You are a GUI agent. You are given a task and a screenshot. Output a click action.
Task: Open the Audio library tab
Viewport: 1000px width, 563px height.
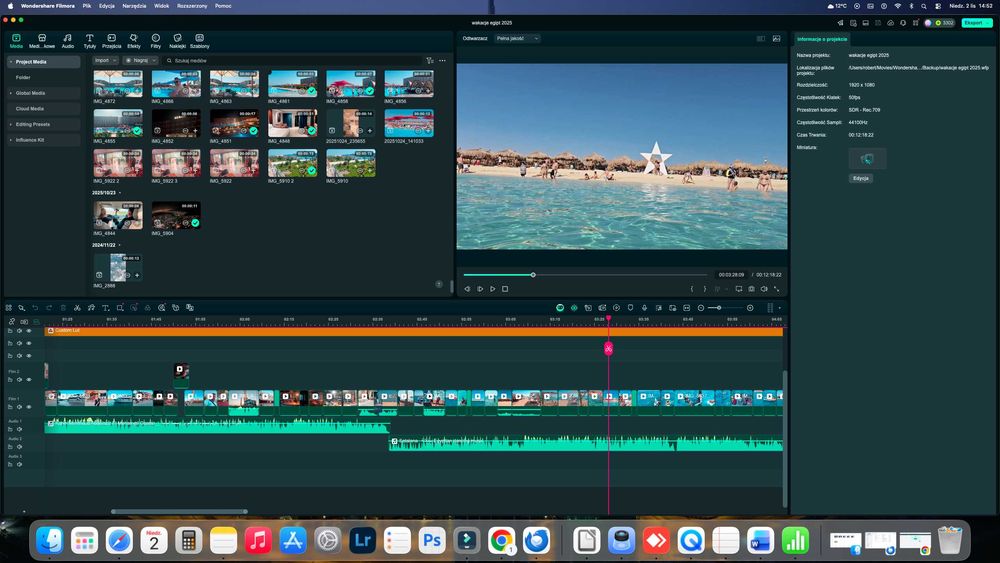(x=68, y=41)
